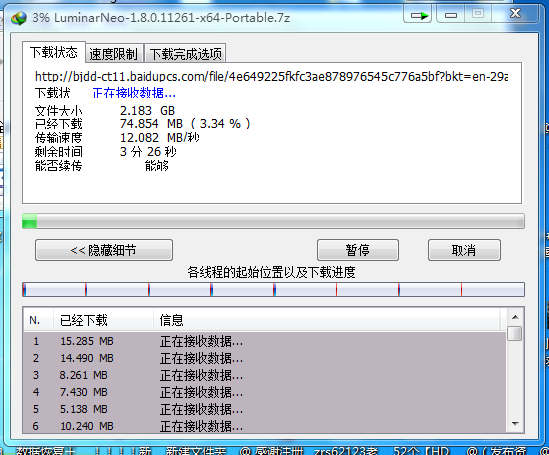Select thread row 6 with 10.240 MB

265,426
